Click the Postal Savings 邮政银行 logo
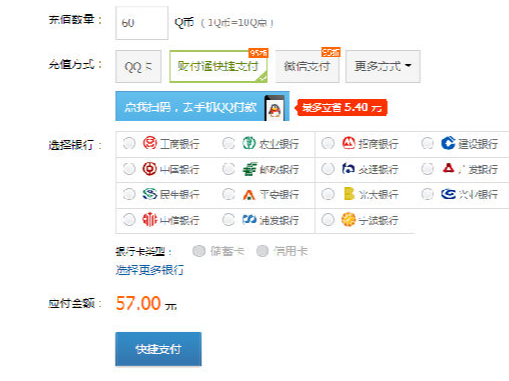509x381 pixels. click(250, 169)
